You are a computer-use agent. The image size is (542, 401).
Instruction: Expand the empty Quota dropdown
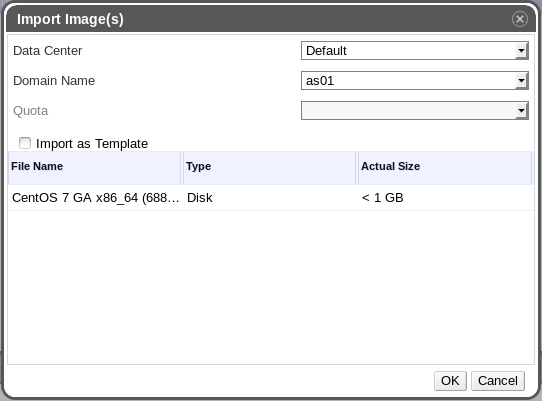point(414,111)
